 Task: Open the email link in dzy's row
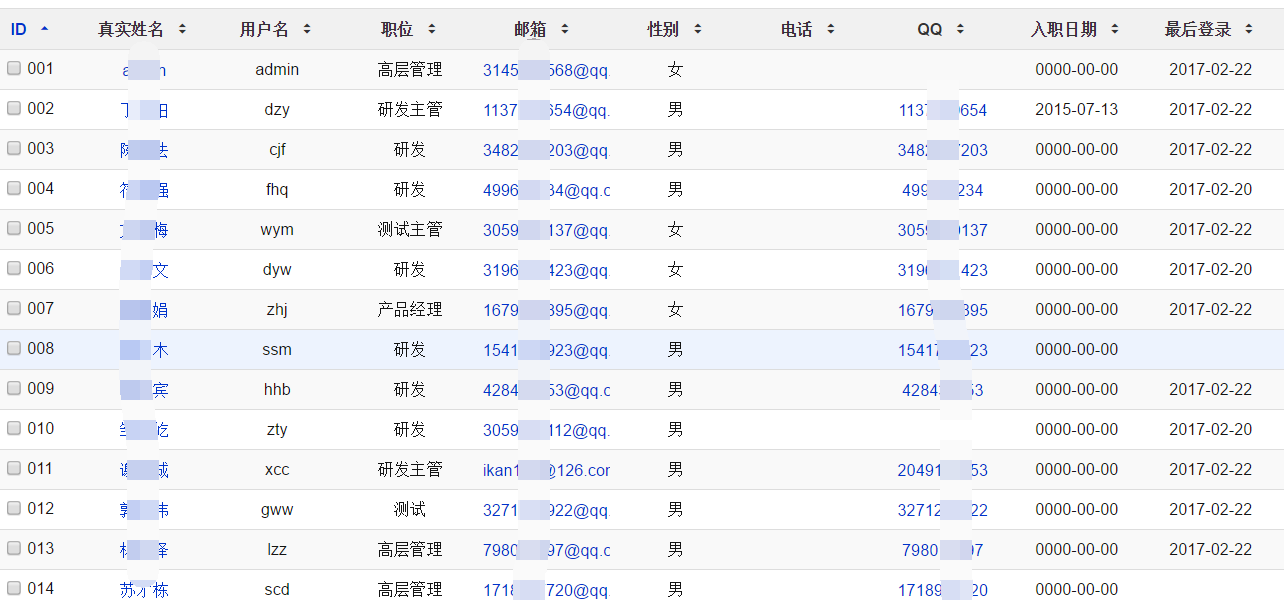(546, 110)
